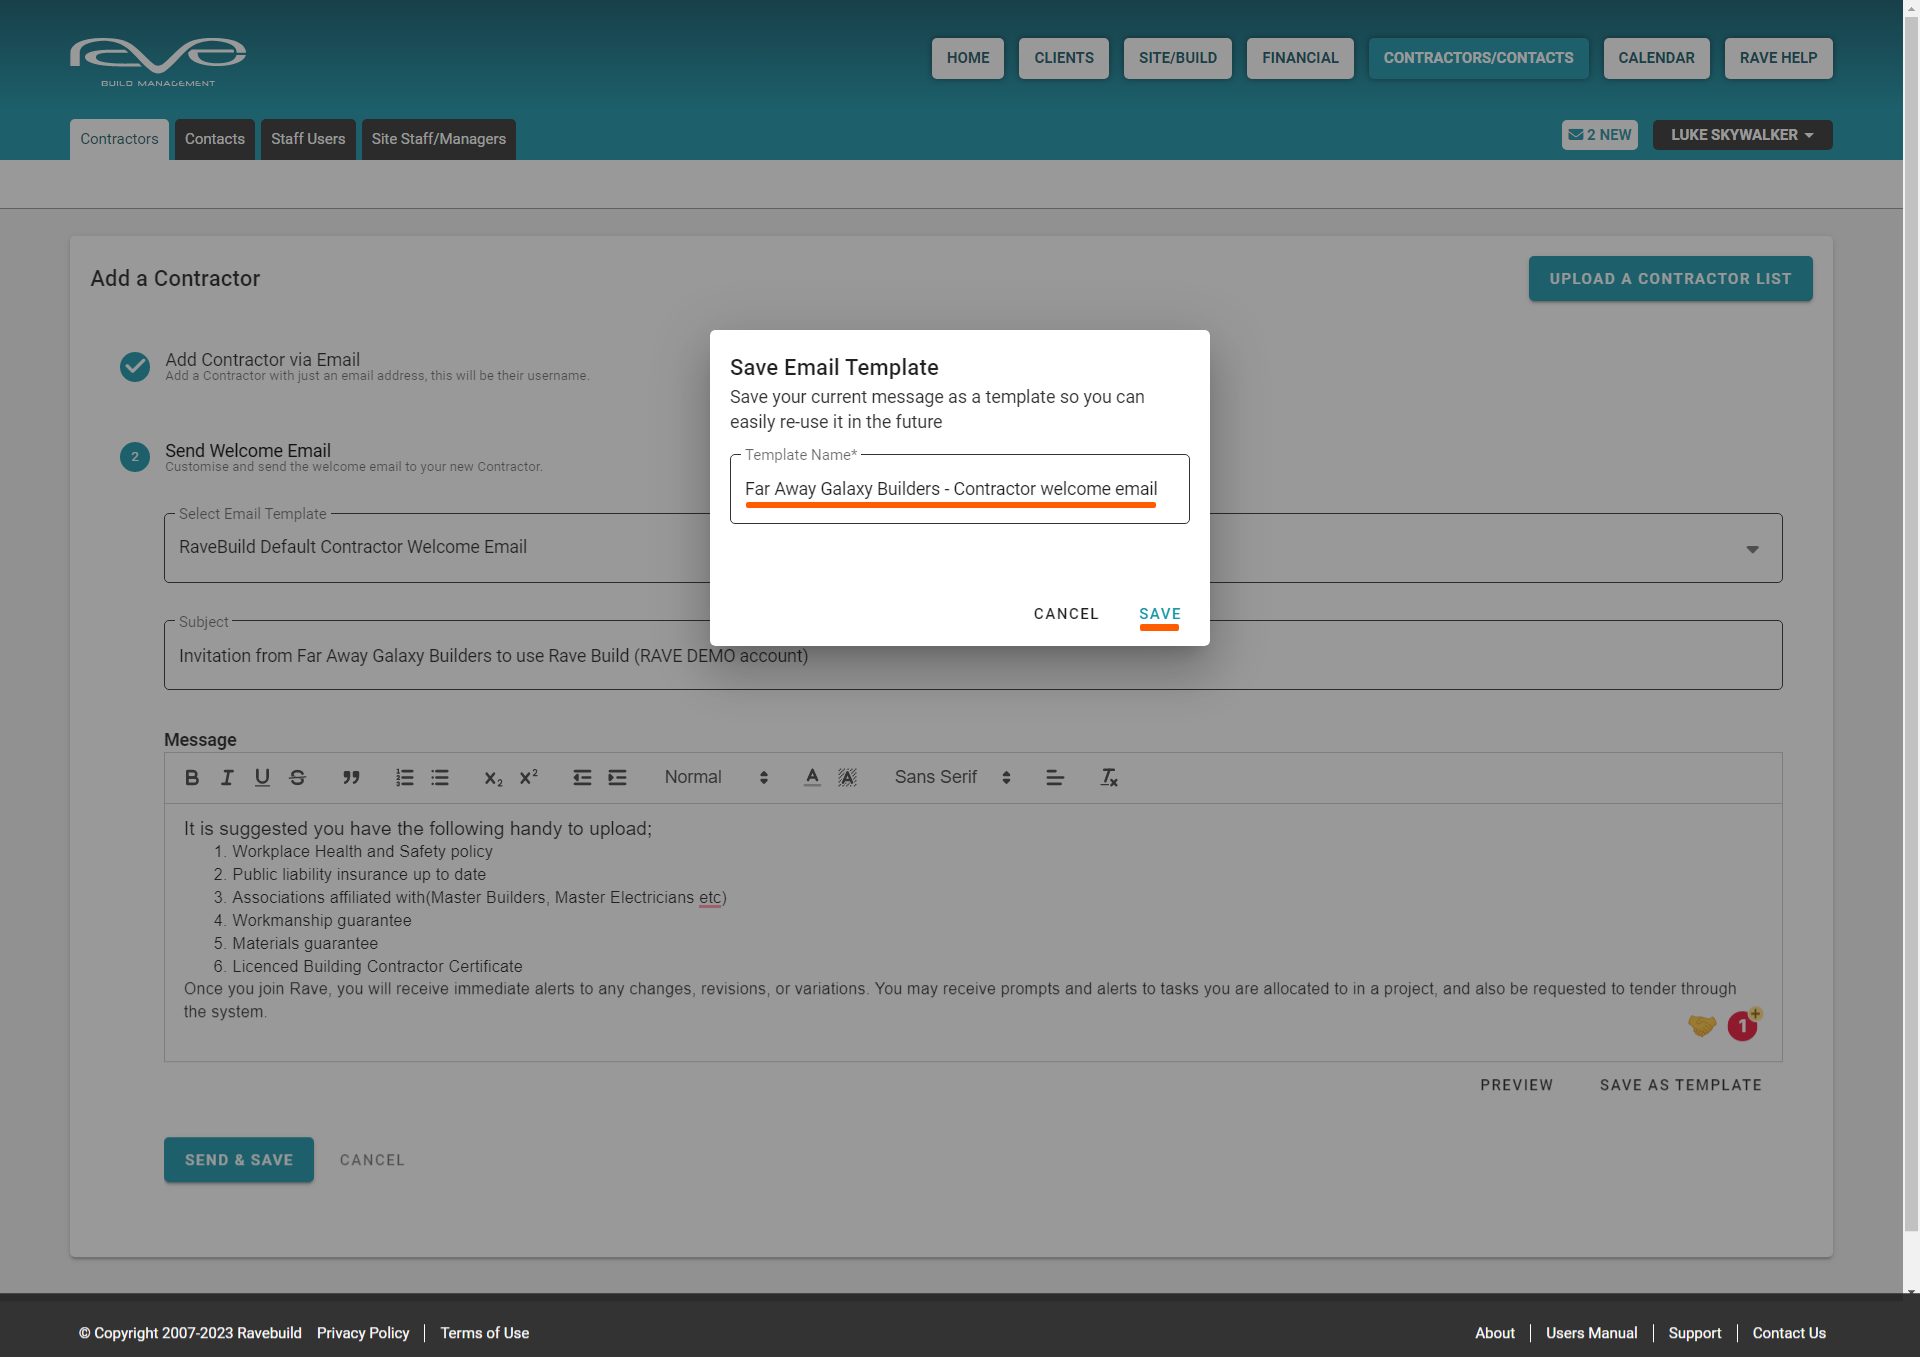The height and width of the screenshot is (1358, 1920).
Task: Click the underline formatting icon
Action: click(262, 778)
